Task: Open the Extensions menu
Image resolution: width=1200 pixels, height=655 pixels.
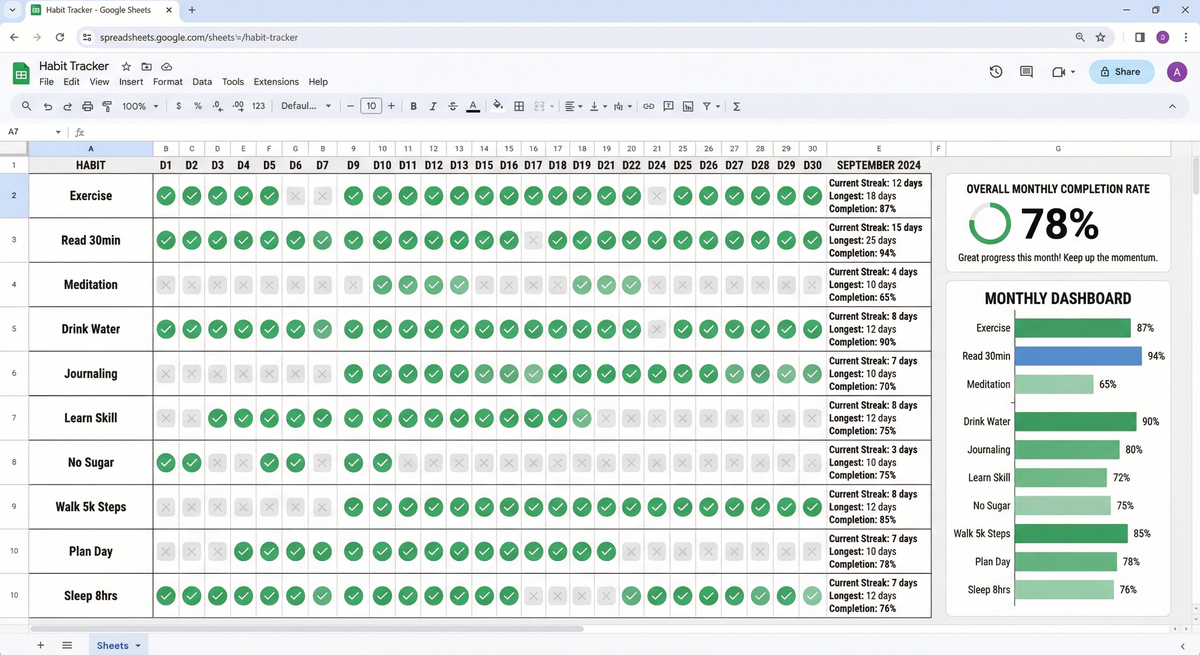Action: click(276, 82)
